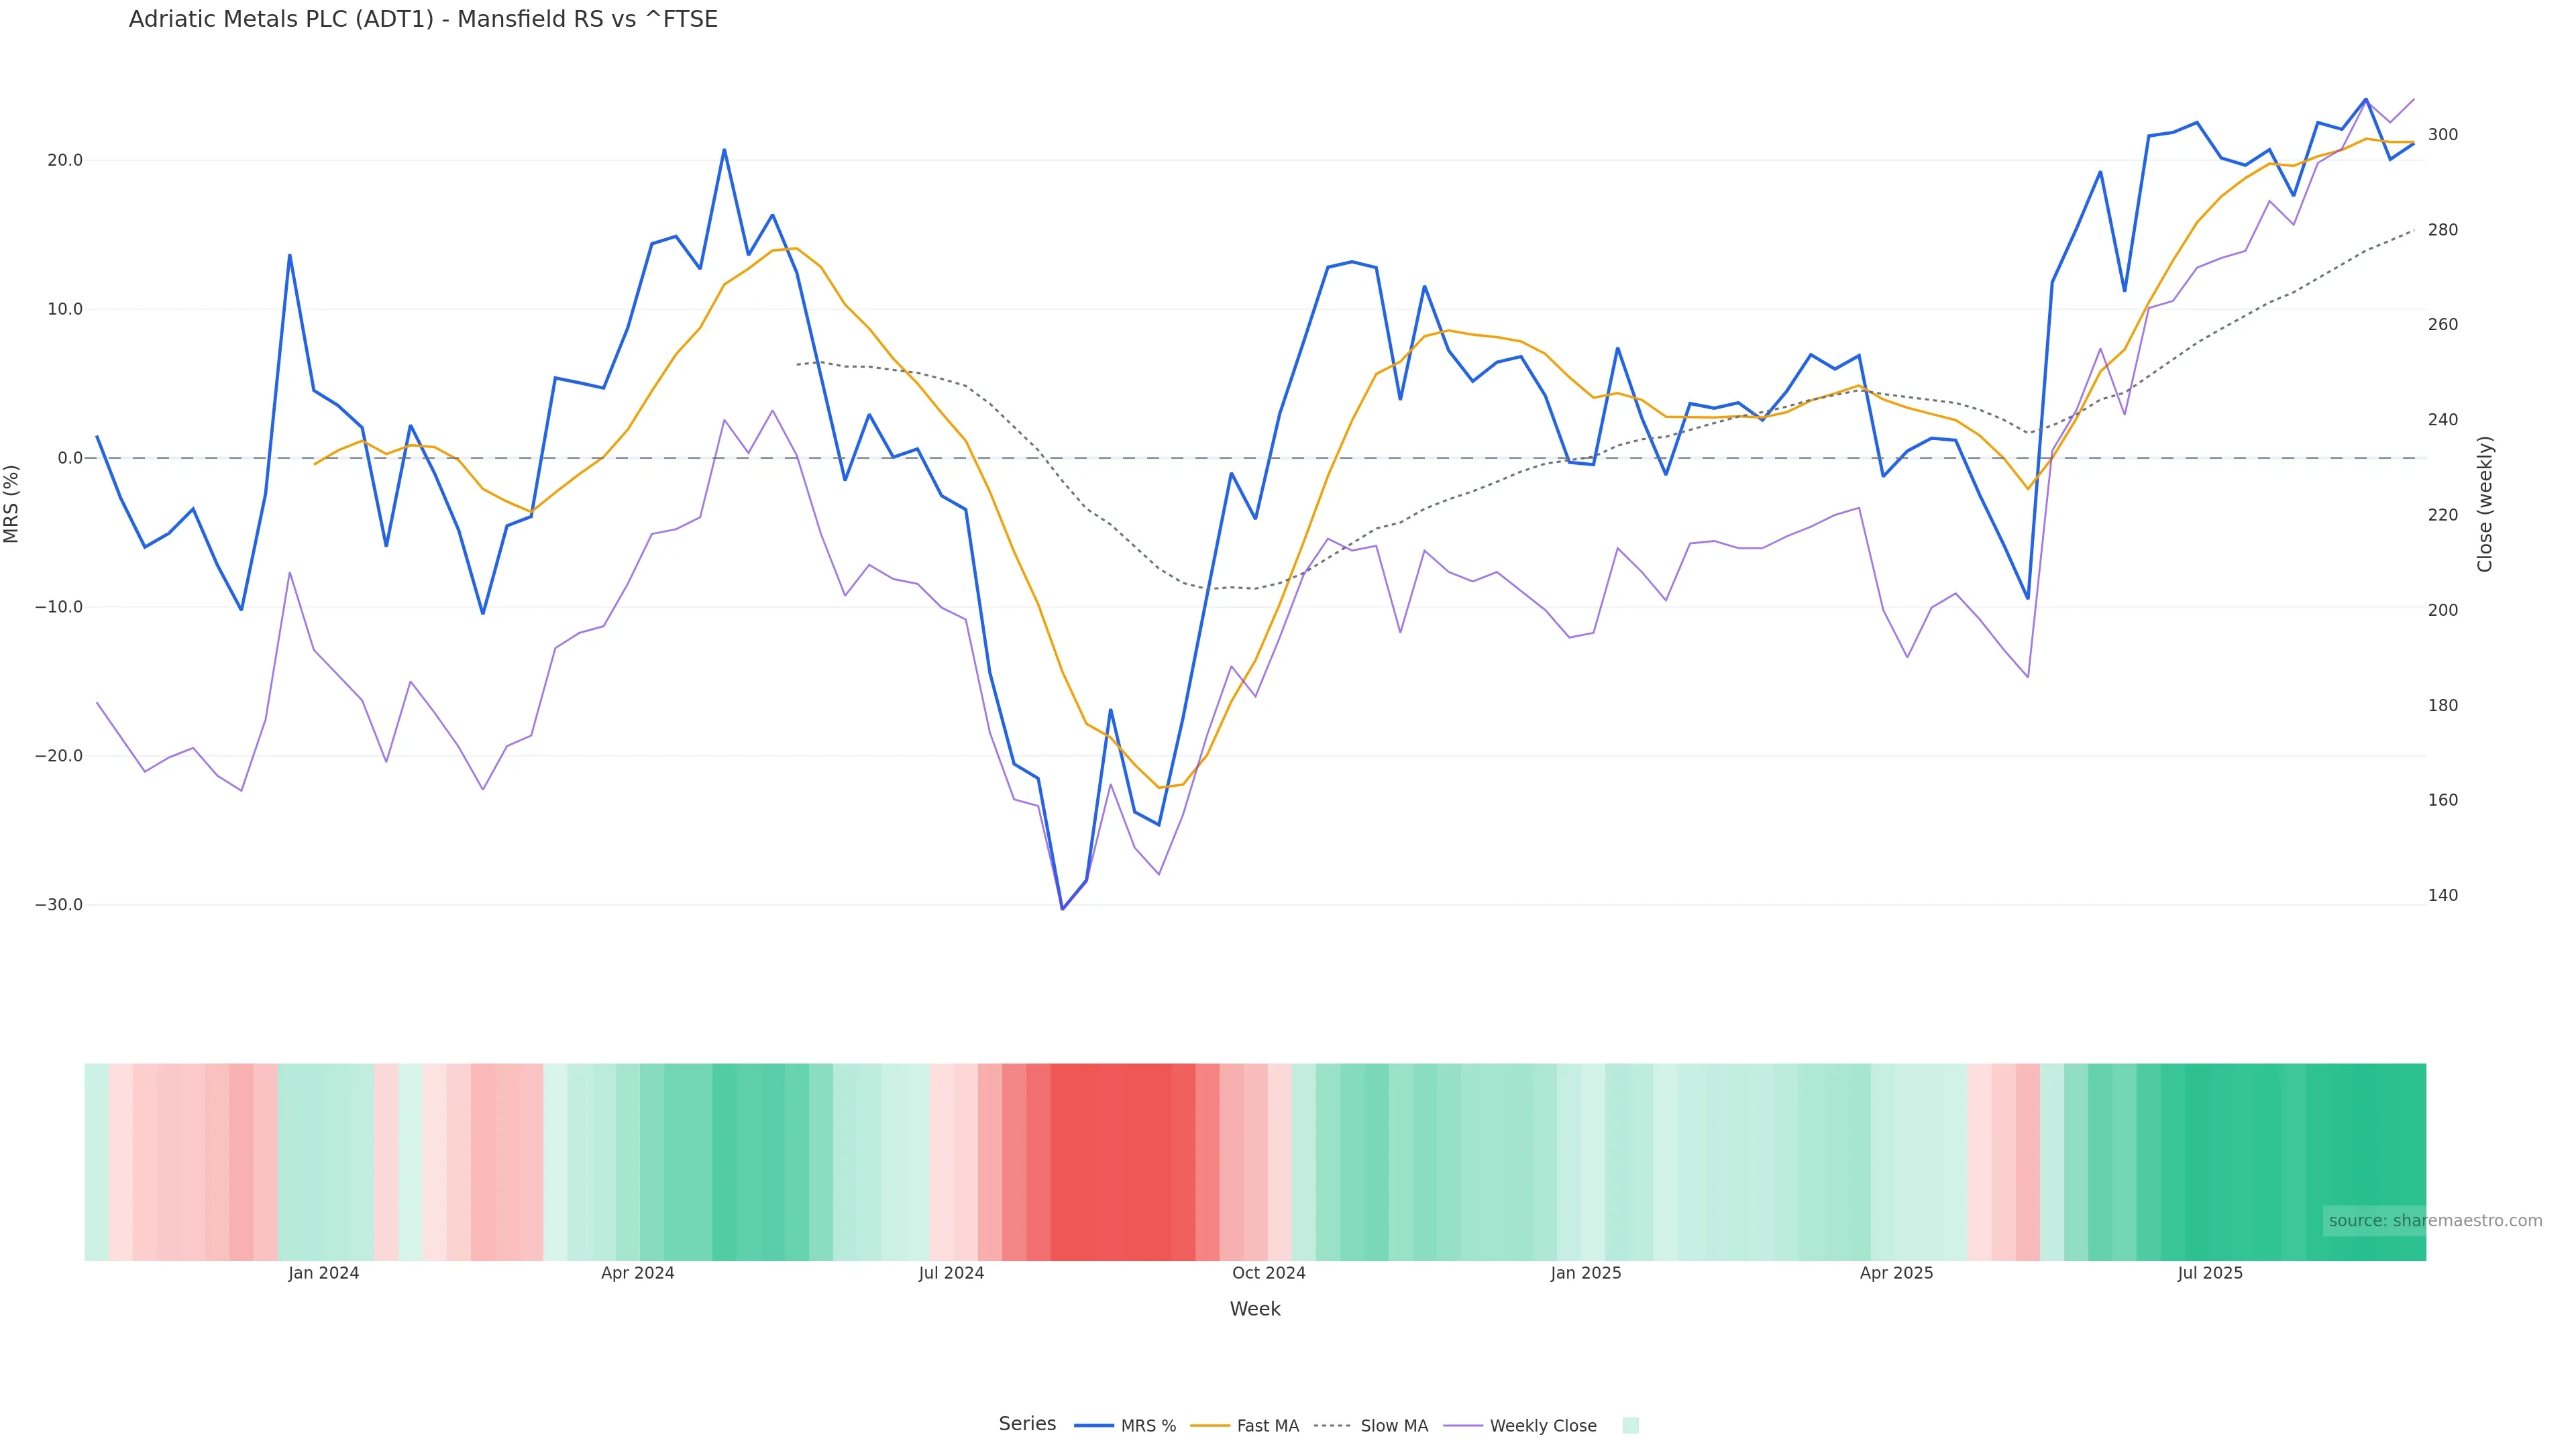Select the Jan 2024 x-axis tick label

[323, 1274]
